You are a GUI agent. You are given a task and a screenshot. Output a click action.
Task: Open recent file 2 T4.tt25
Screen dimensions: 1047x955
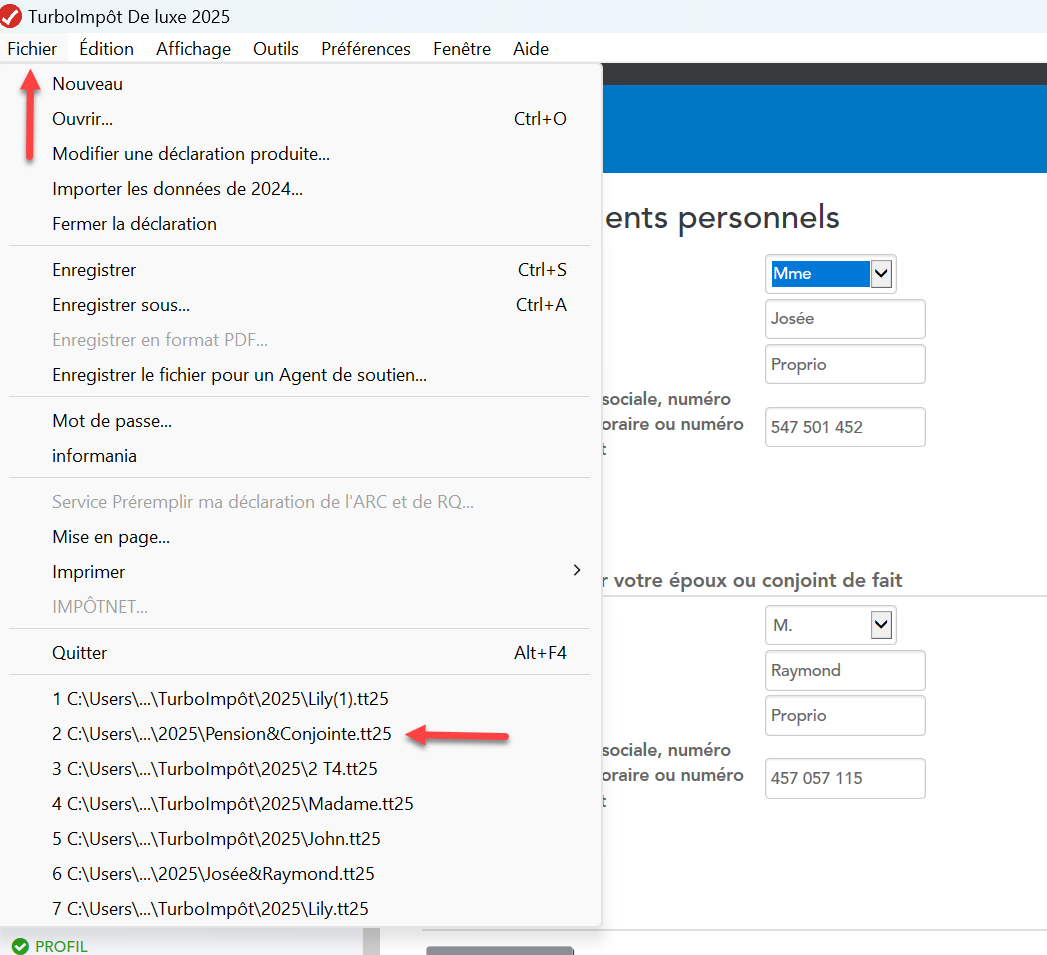[300, 769]
